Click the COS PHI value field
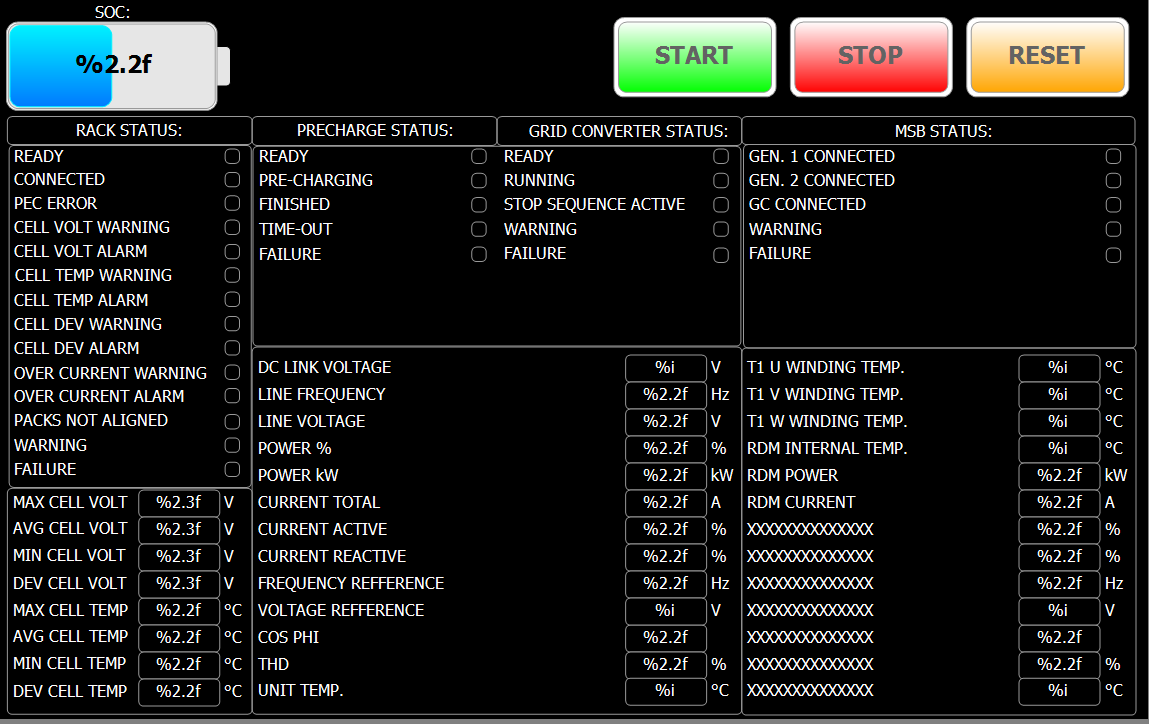This screenshot has width=1149, height=724. tap(665, 638)
